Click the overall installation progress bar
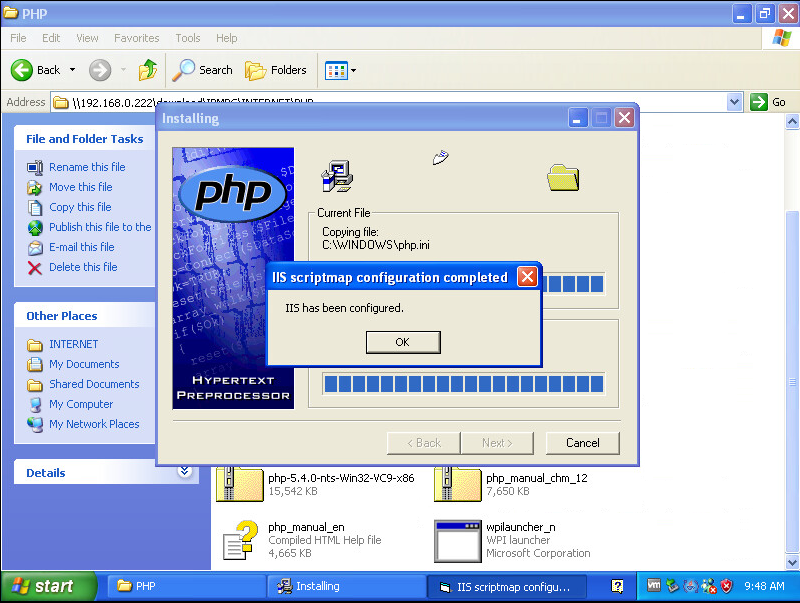 click(x=463, y=385)
